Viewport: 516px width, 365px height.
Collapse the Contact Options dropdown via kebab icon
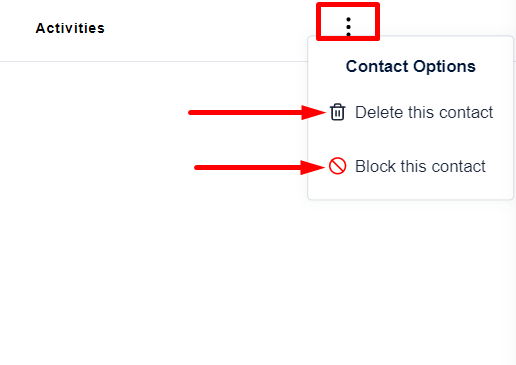[x=348, y=27]
